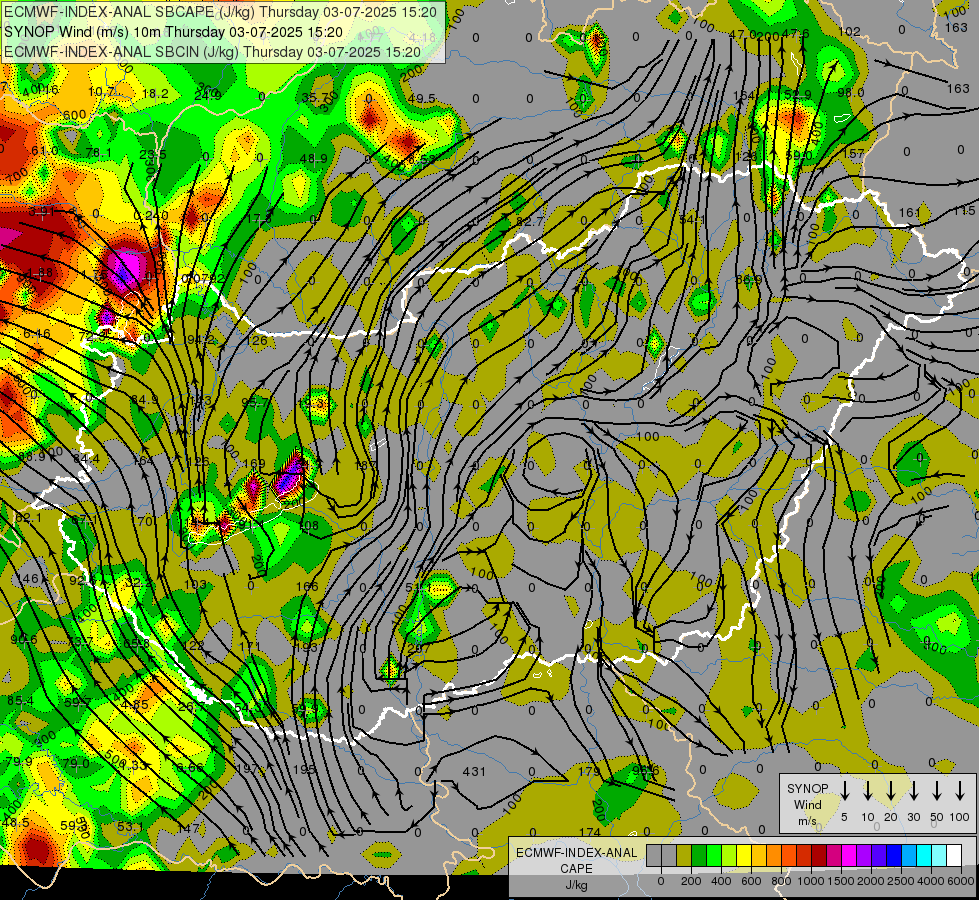The height and width of the screenshot is (900, 979).
Task: Click the map value '10.7'
Action: click(x=101, y=92)
